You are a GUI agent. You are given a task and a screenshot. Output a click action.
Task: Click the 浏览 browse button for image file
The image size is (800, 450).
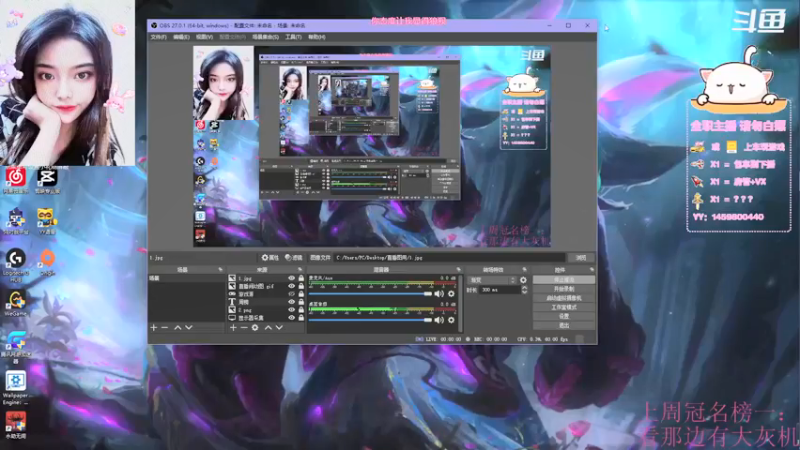(x=581, y=258)
